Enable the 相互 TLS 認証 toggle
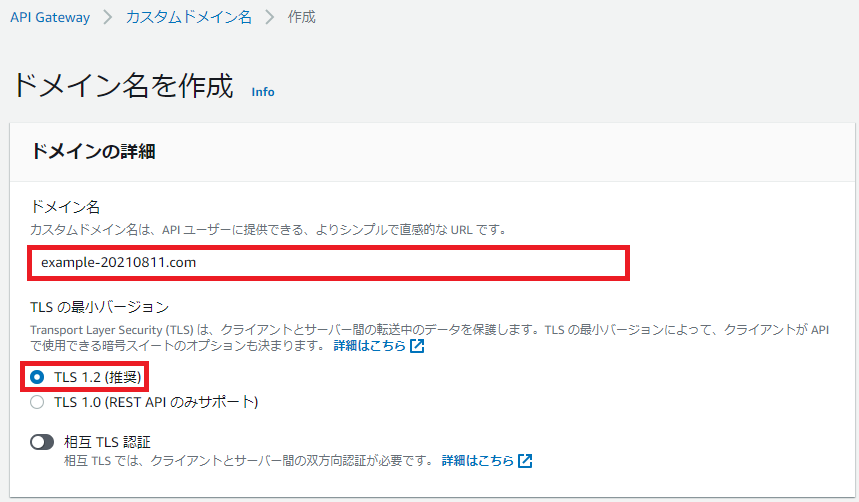 [x=42, y=442]
